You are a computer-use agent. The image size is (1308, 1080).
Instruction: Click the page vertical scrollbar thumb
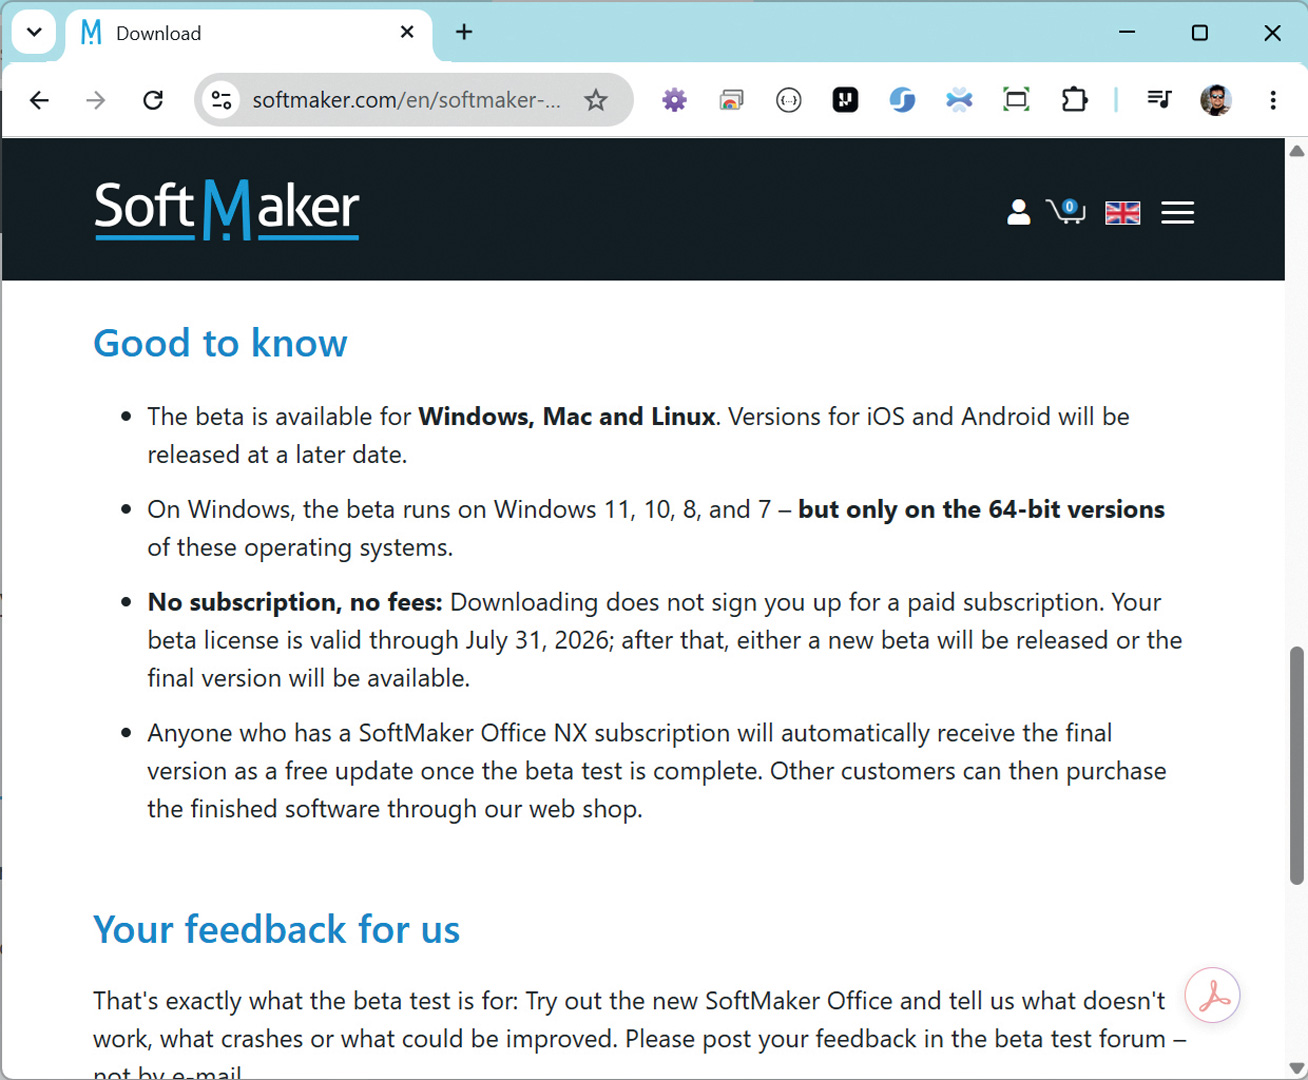point(1297,766)
